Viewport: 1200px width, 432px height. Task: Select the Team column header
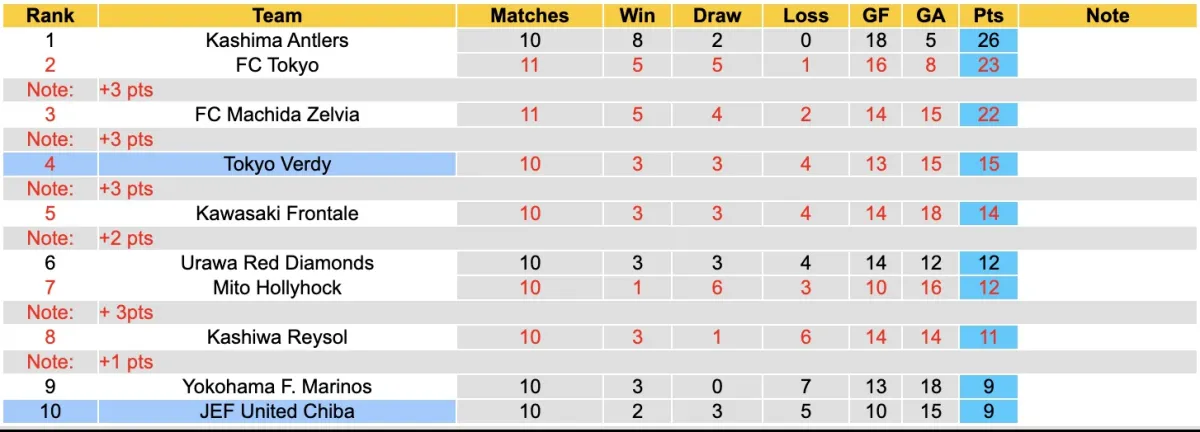point(277,16)
